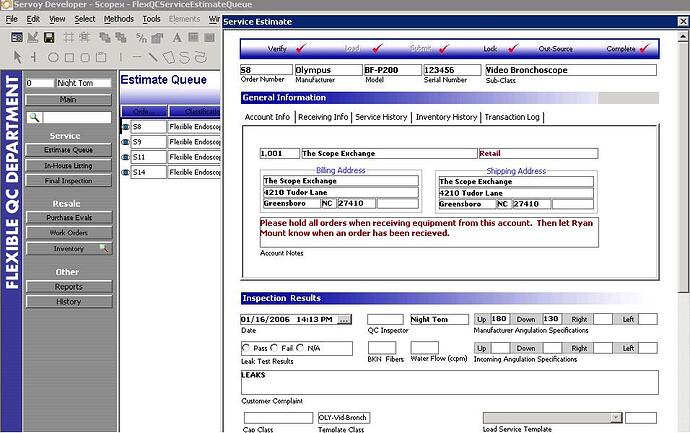Open Reports under Other
Screen dimensions: 690x433
tap(69, 287)
